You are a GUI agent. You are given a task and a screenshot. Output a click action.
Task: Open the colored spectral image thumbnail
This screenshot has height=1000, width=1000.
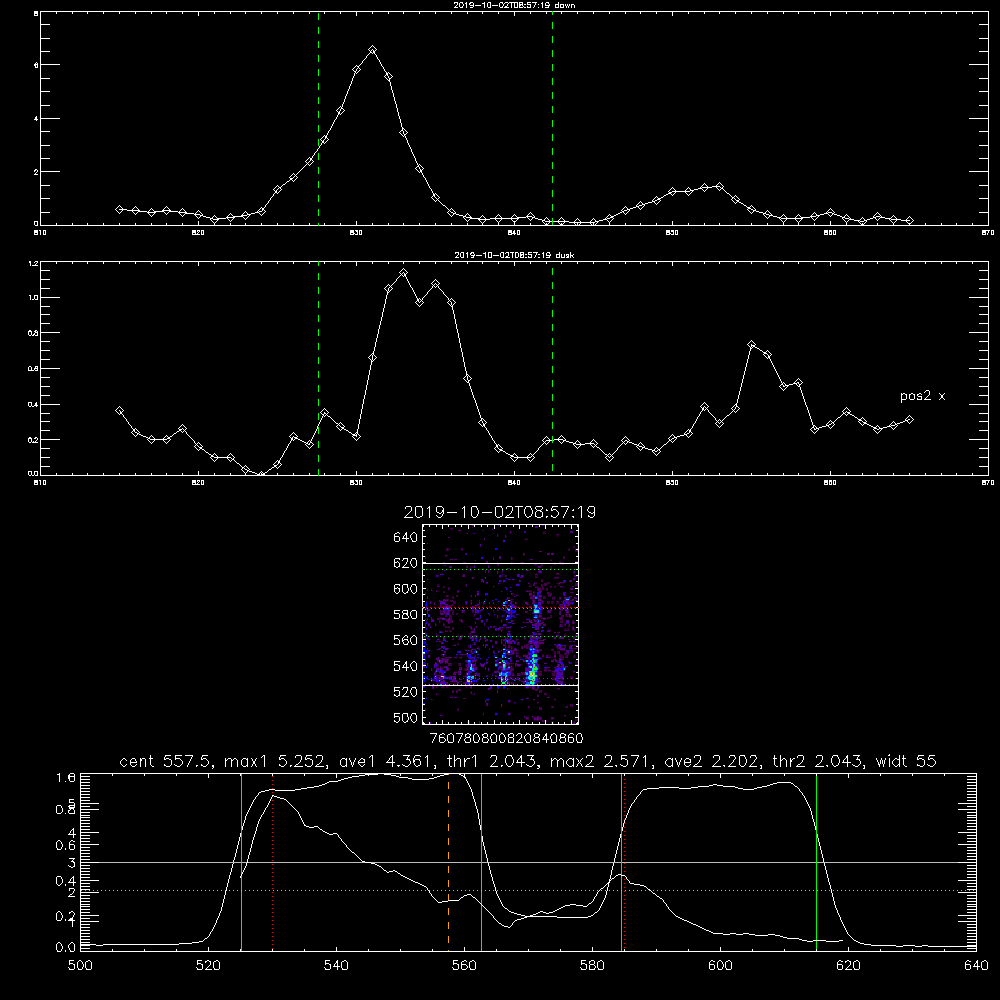pos(500,624)
